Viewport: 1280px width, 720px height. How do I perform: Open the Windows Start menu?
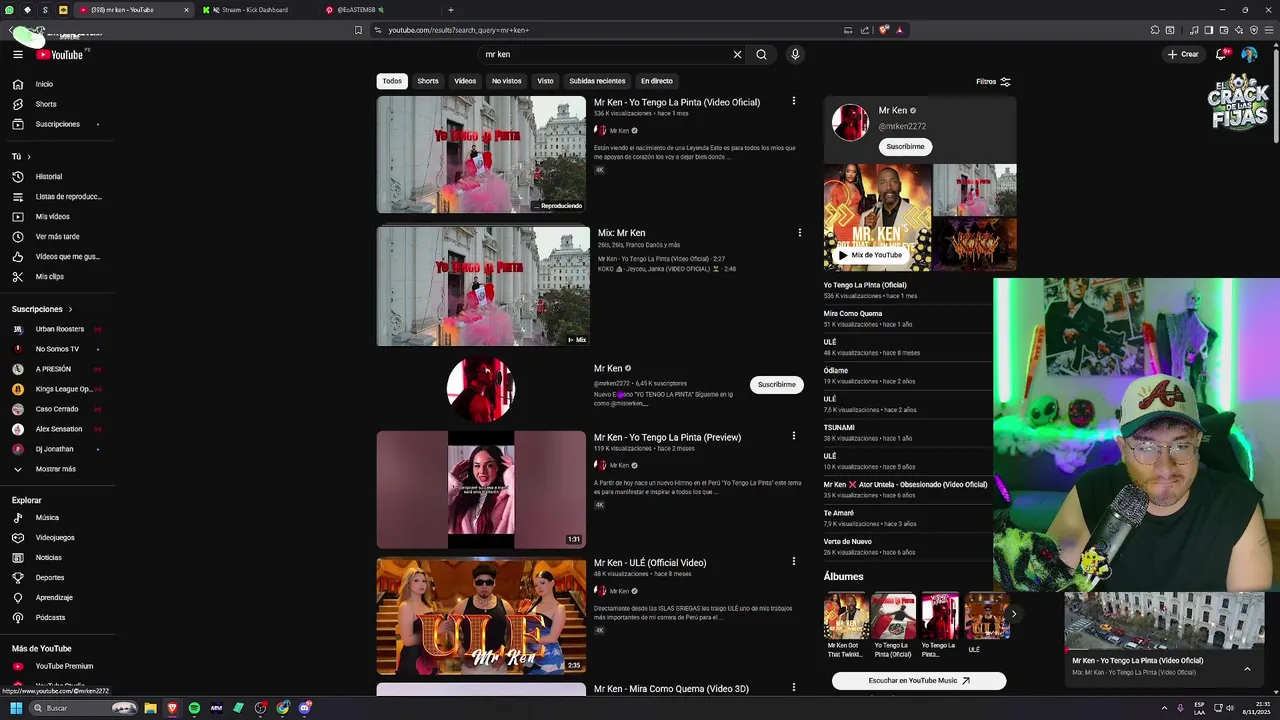(x=16, y=708)
